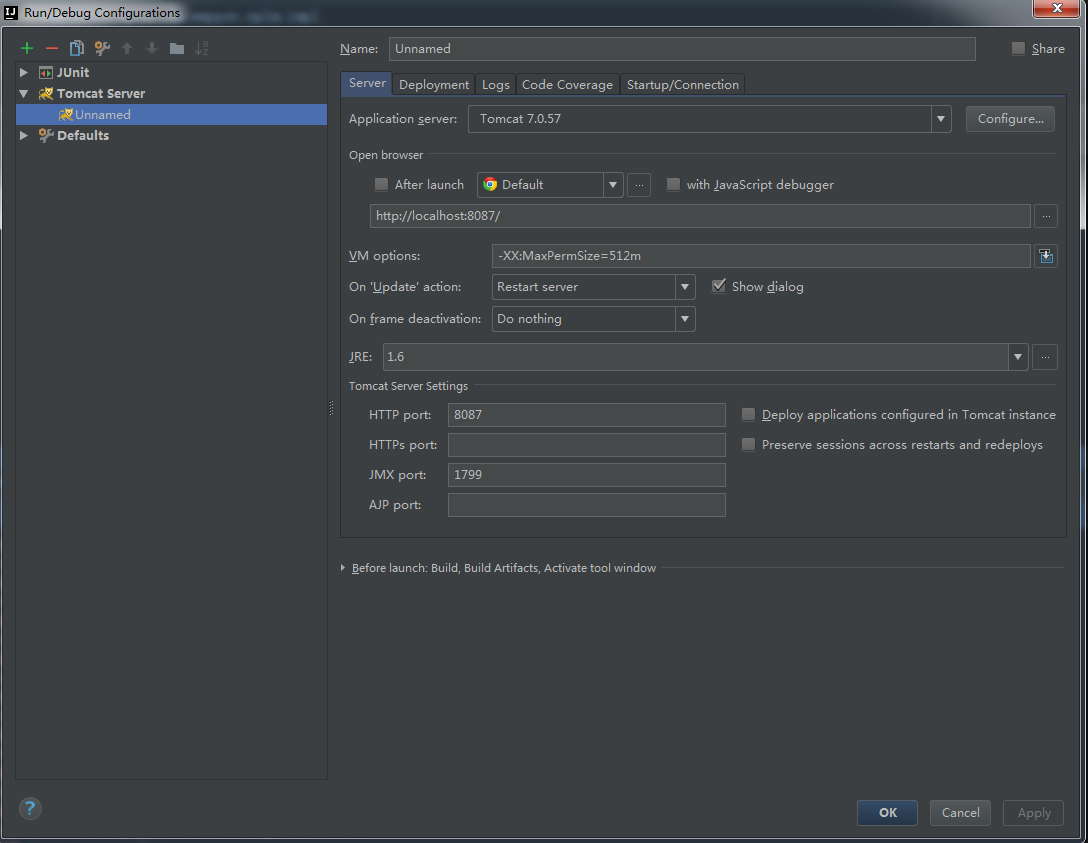The image size is (1088, 843).
Task: Switch to the Logs tab
Action: 495,85
